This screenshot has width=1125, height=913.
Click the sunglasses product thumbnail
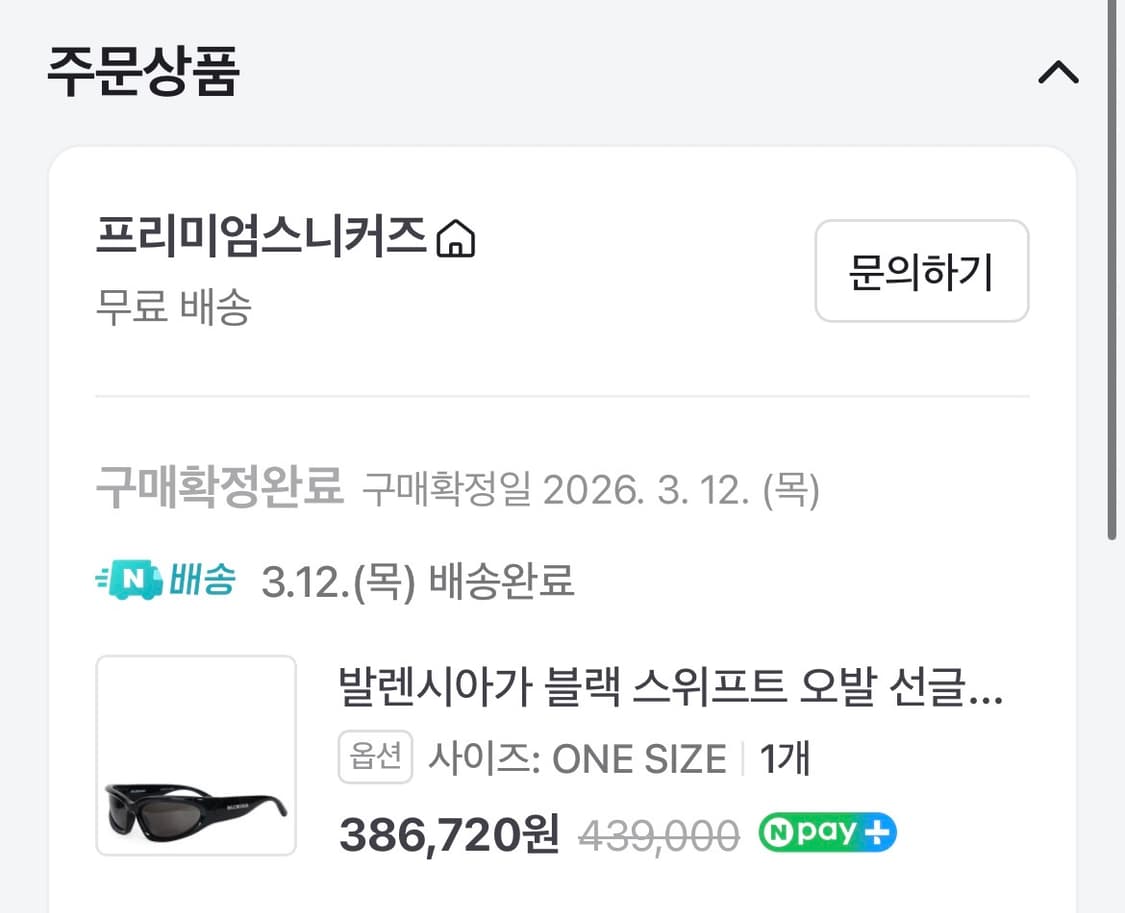(195, 756)
